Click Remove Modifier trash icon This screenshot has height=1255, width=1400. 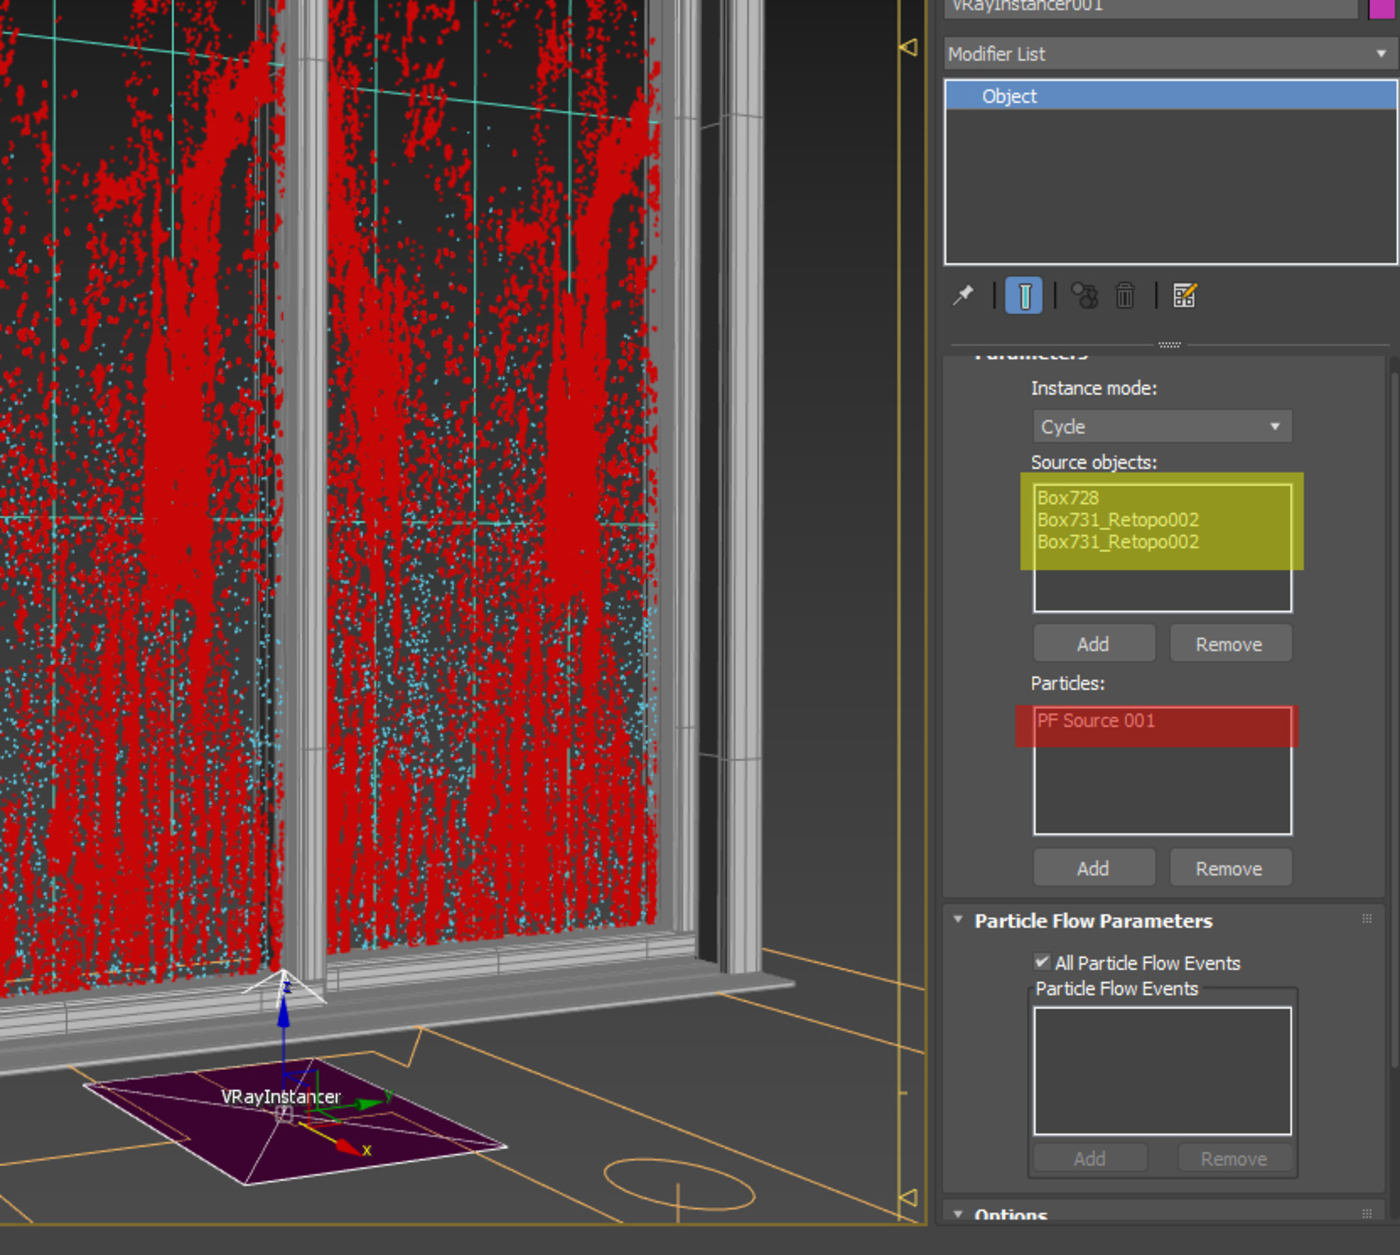pos(1125,295)
